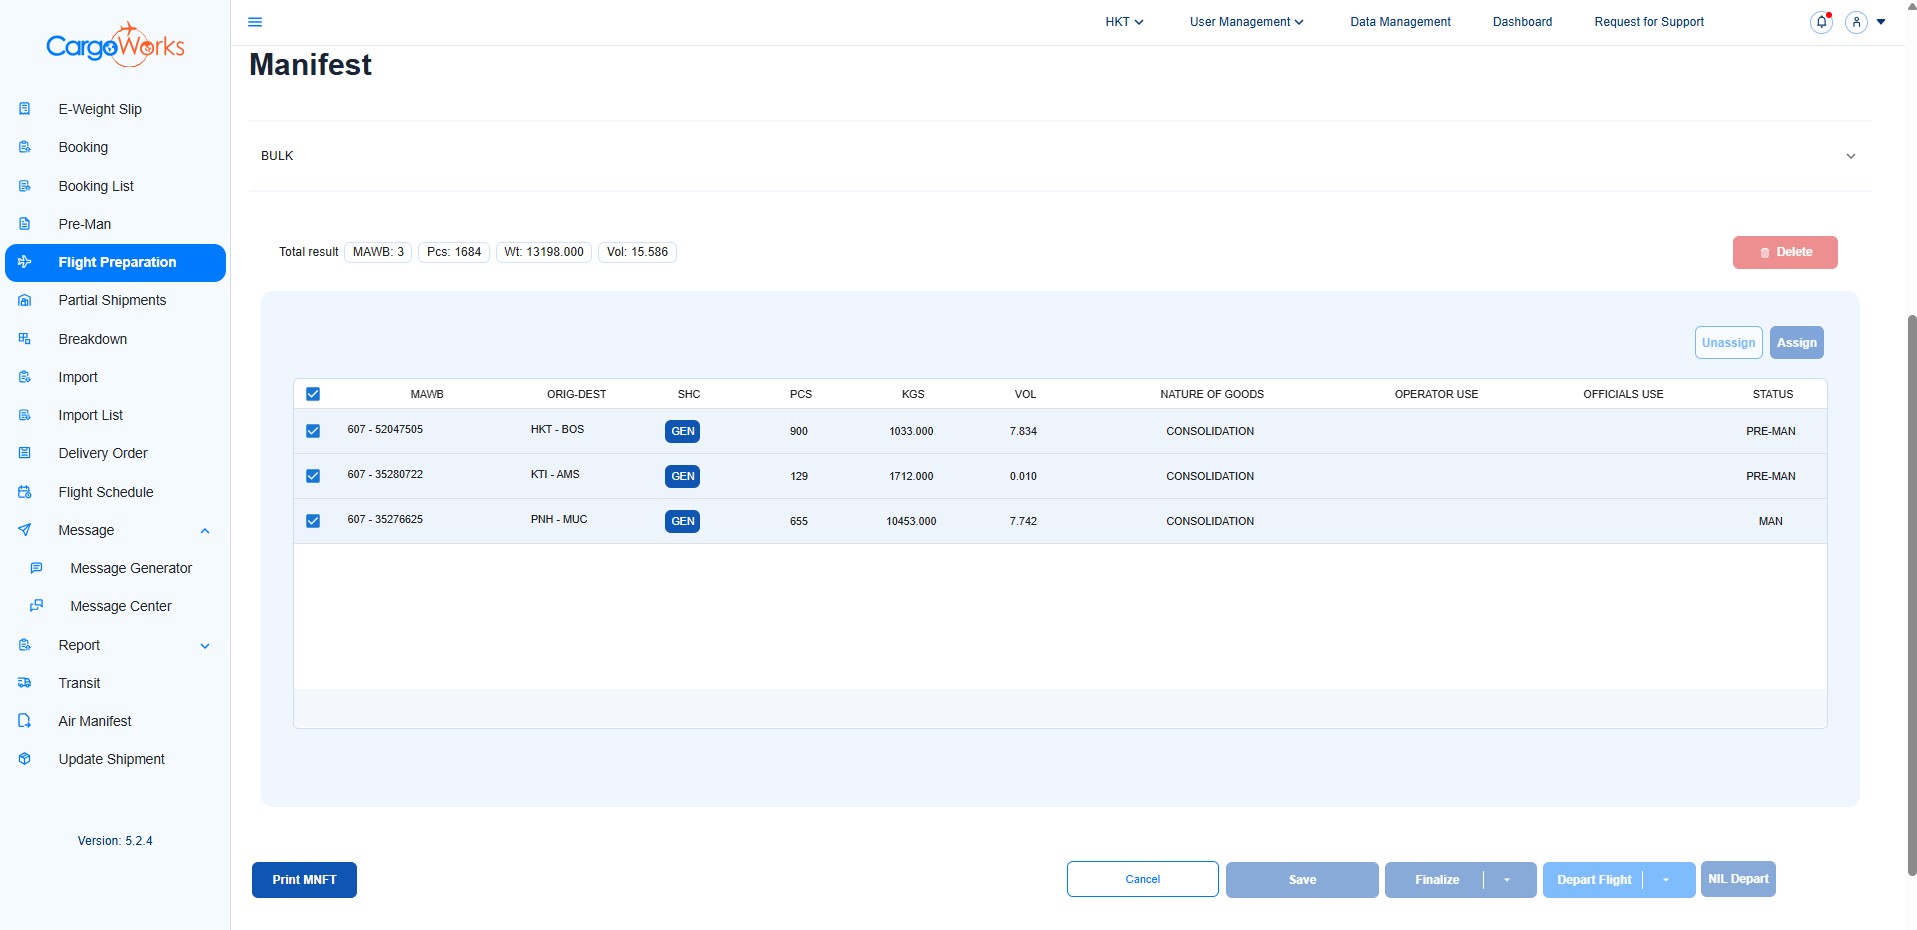Click the hamburger menu icon
The image size is (1917, 930).
[x=255, y=22]
